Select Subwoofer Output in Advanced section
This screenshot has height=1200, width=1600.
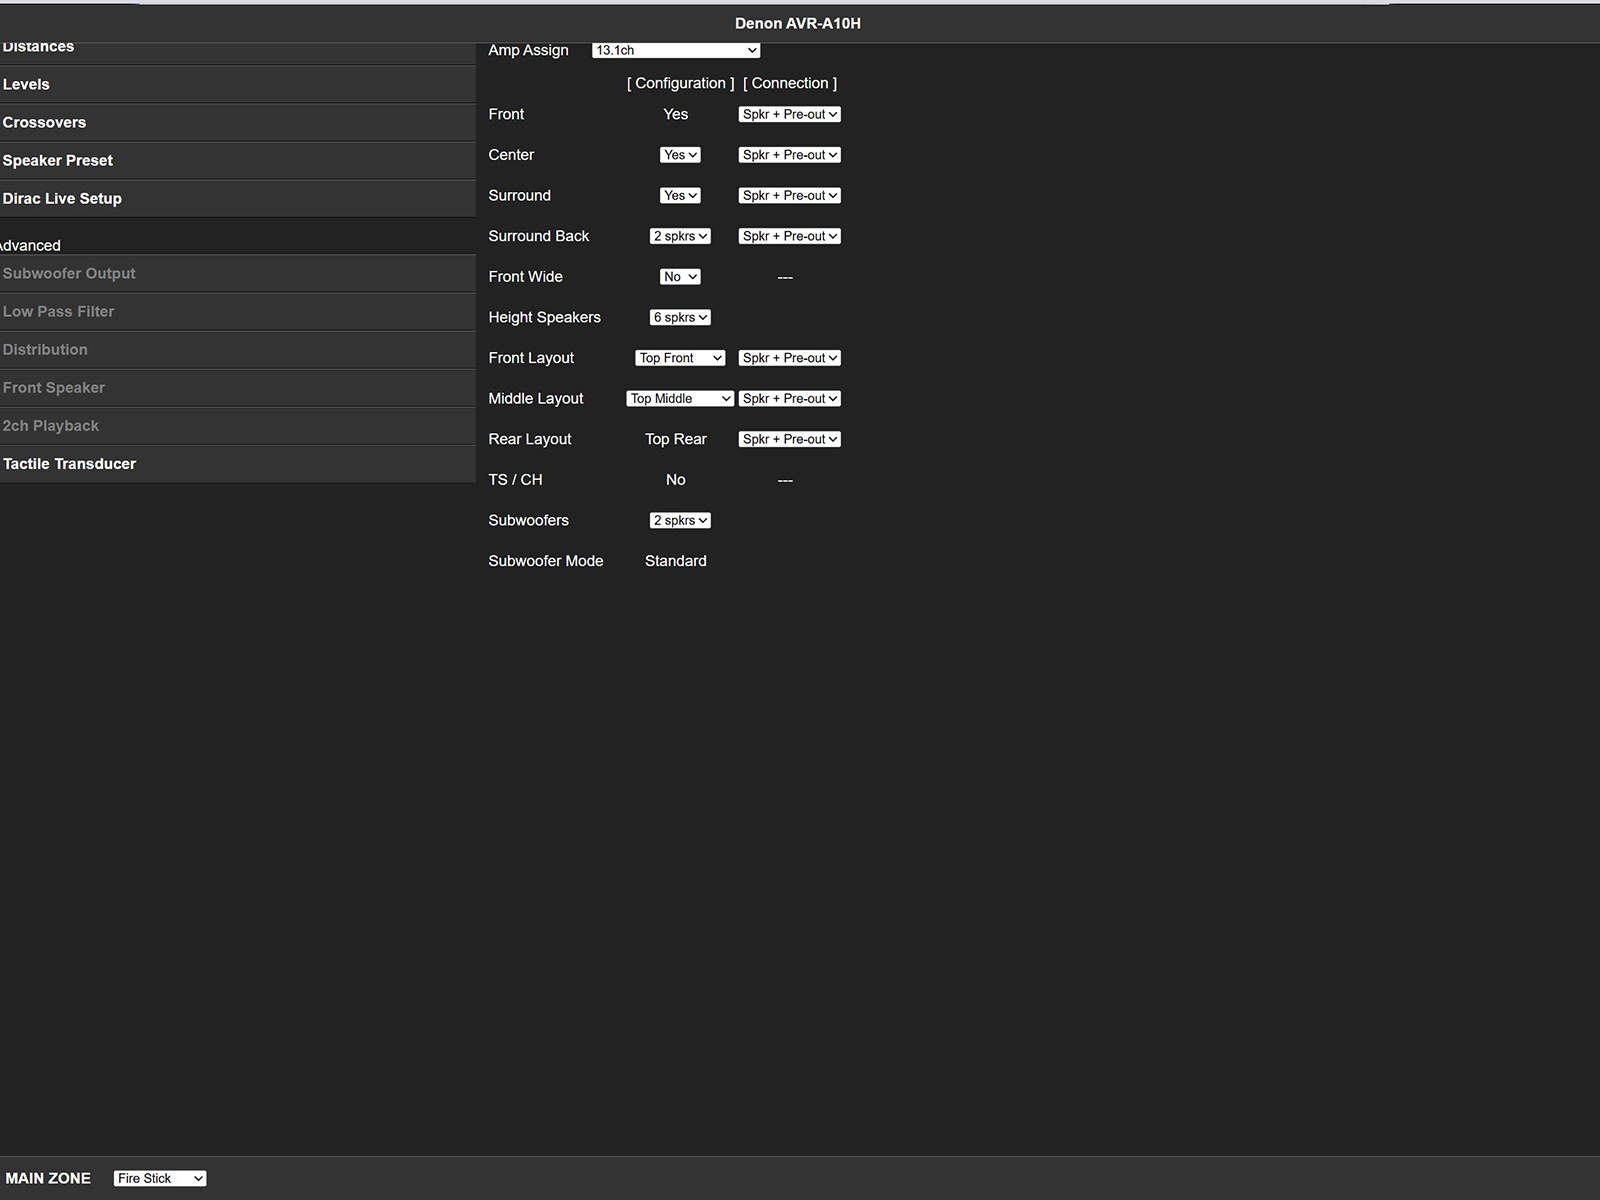237,274
